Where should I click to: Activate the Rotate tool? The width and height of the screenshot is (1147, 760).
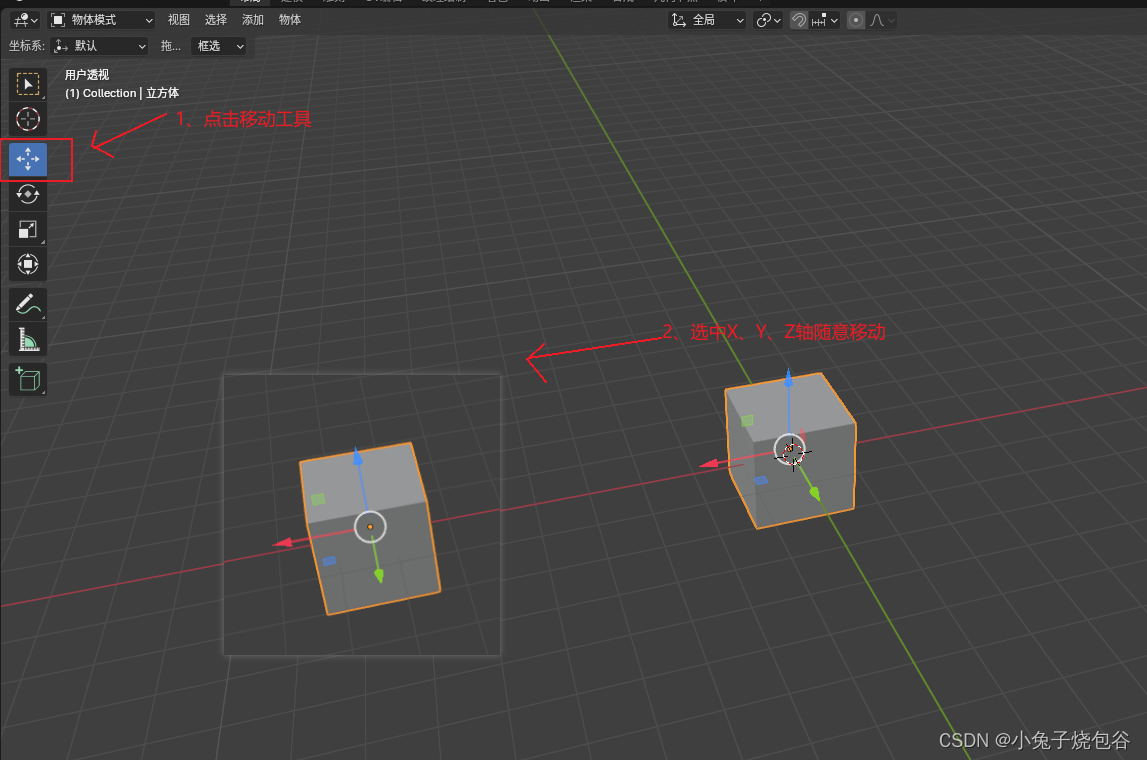coord(28,195)
